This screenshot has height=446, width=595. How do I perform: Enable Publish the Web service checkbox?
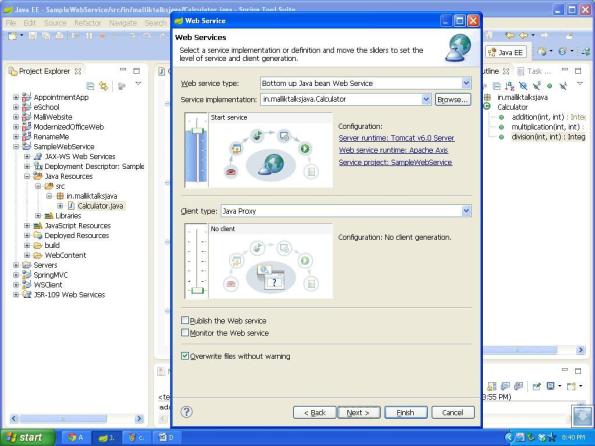185,320
